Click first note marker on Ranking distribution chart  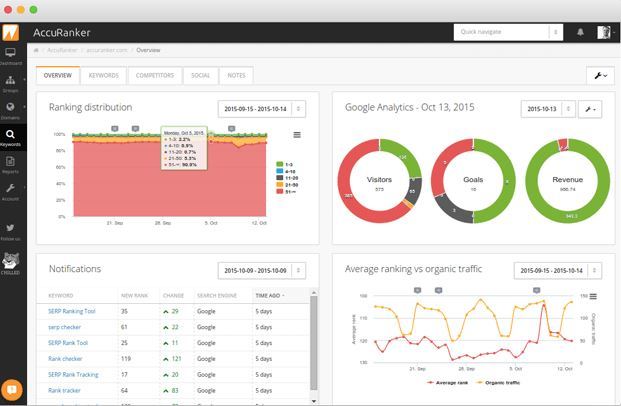(x=114, y=128)
